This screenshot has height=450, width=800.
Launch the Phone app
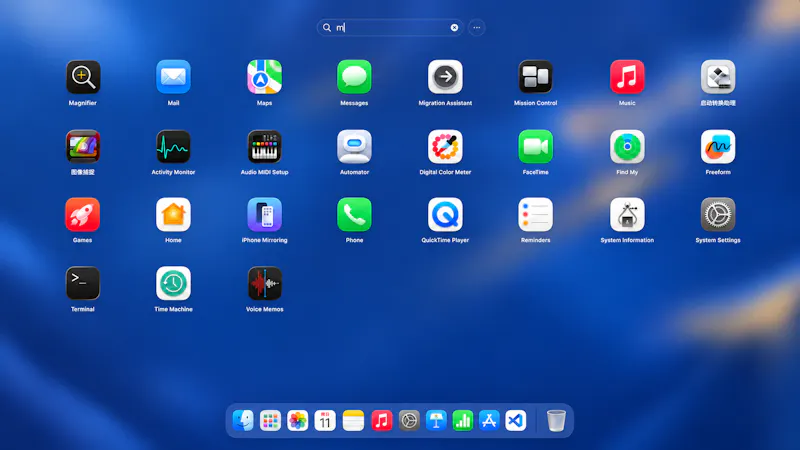point(354,215)
